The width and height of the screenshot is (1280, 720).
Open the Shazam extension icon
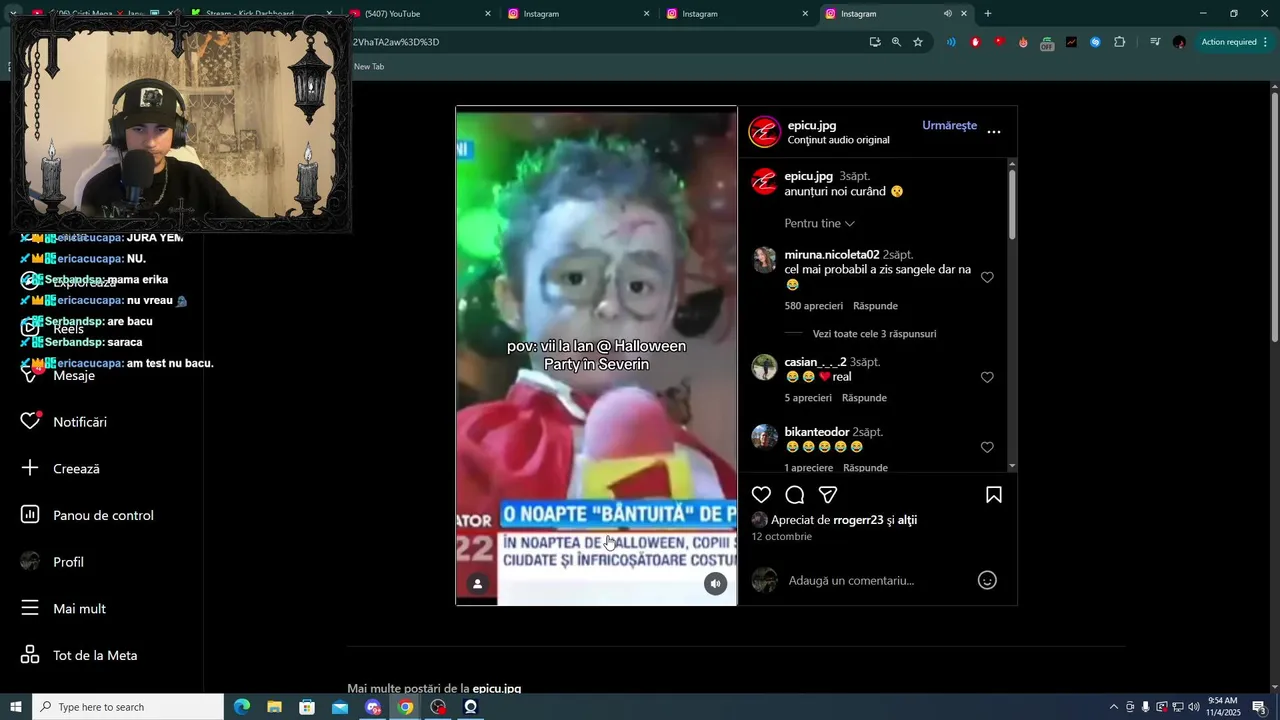tap(1096, 42)
